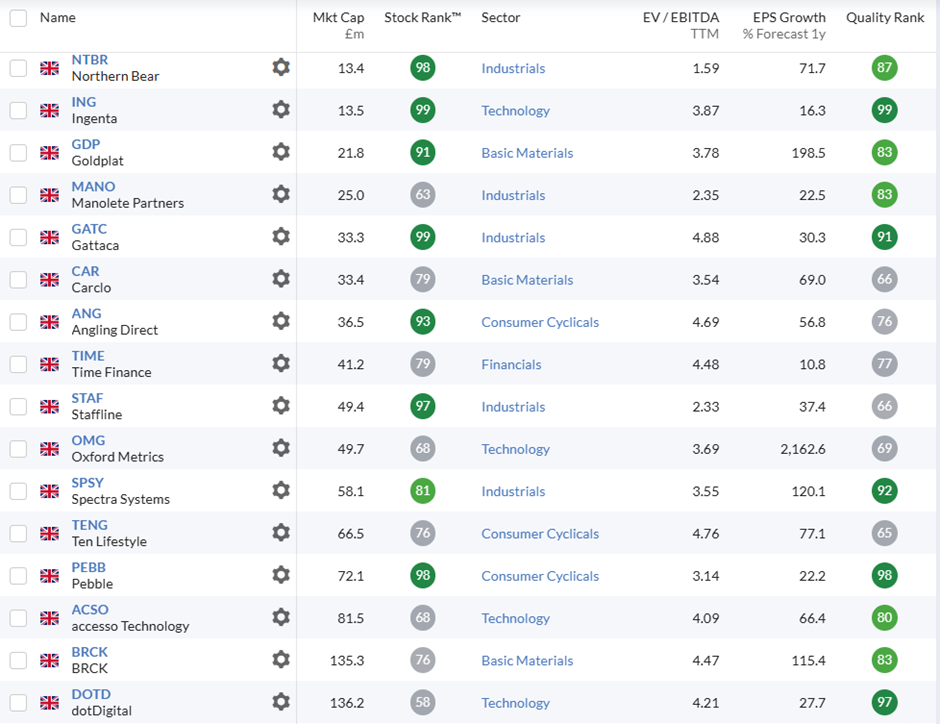
Task: Open the Financials sector link
Action: point(511,364)
